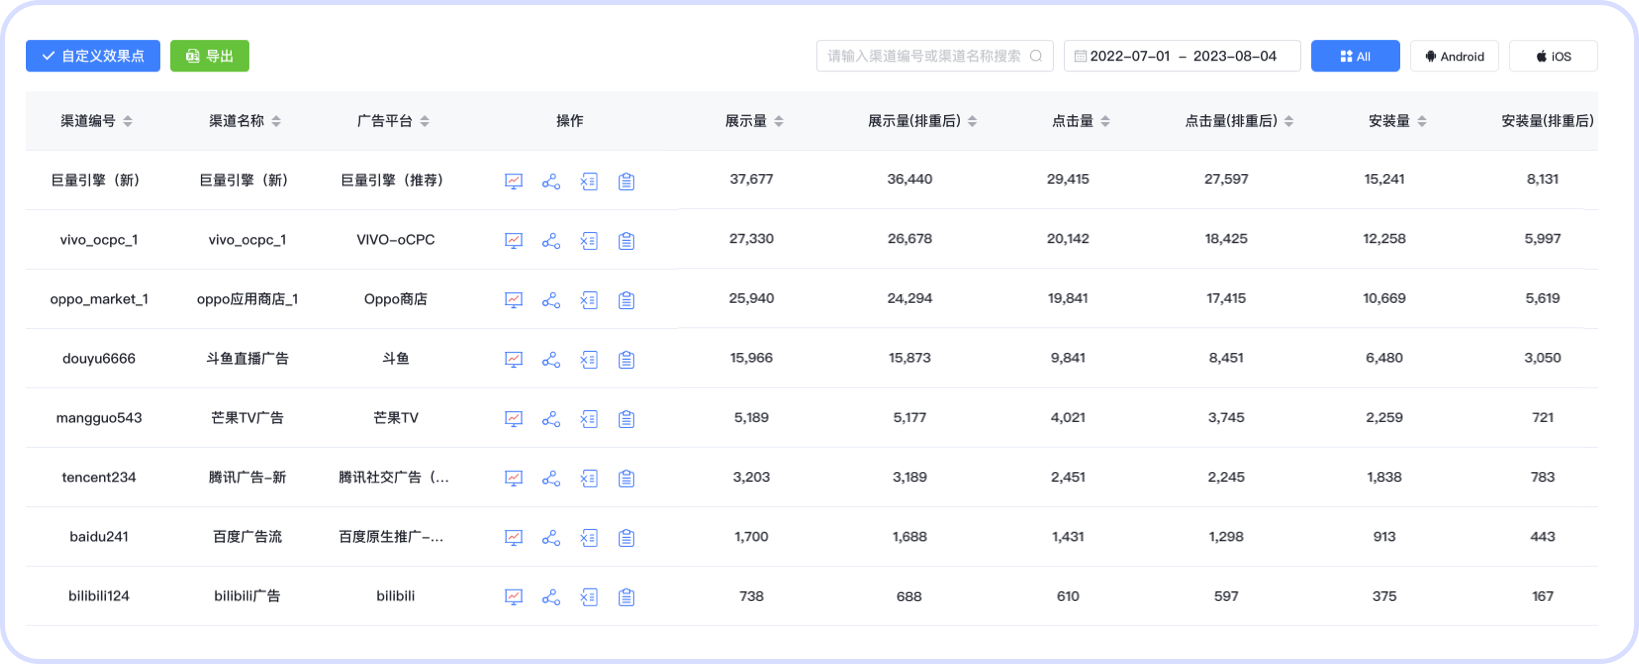Open clipboard report for bilibili124 row
The image size is (1639, 664).
(x=626, y=598)
